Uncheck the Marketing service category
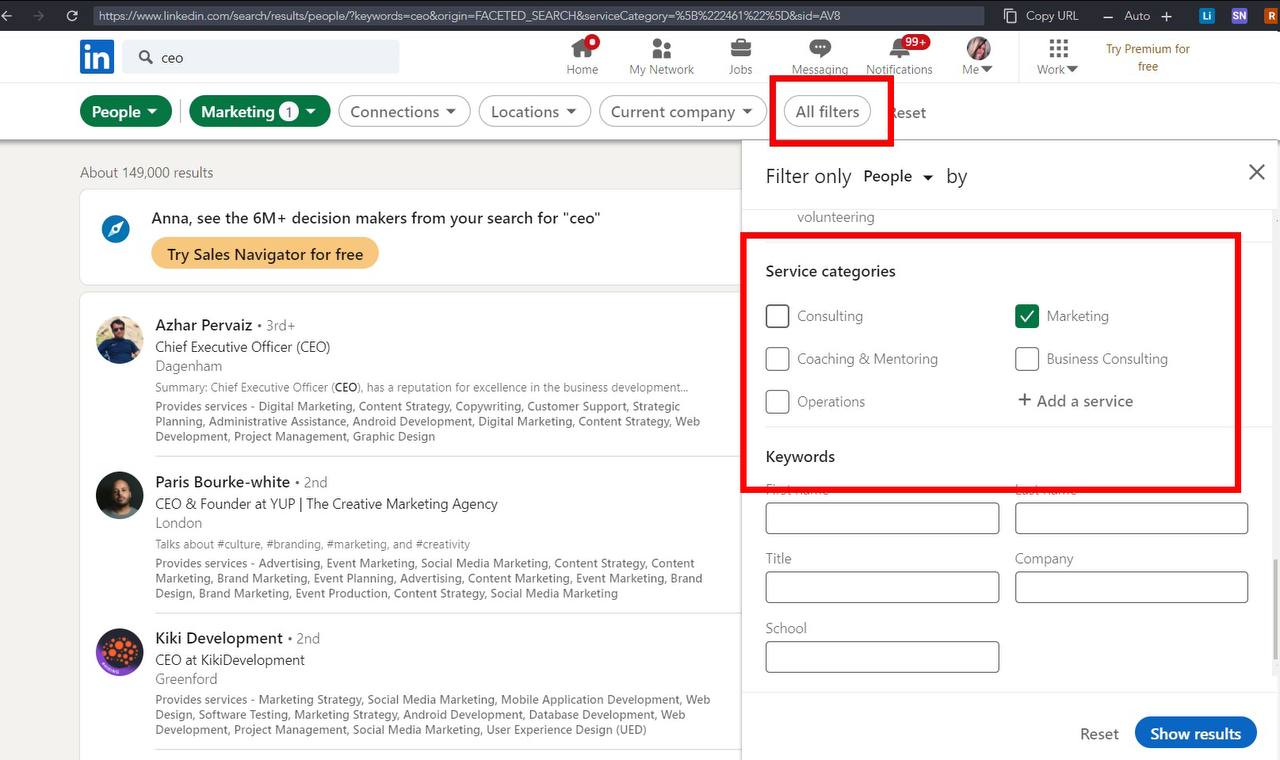This screenshot has width=1280, height=760. tap(1027, 316)
